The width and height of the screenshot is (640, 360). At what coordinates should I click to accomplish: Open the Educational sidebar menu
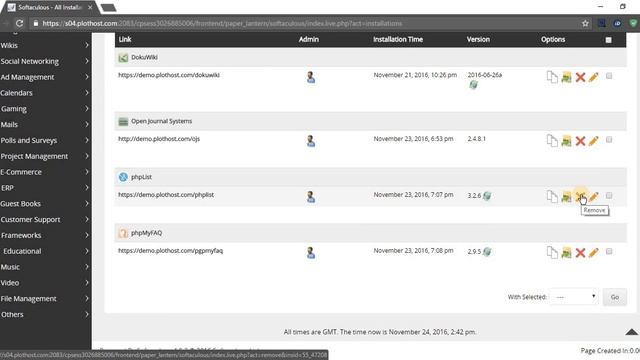pyautogui.click(x=45, y=251)
